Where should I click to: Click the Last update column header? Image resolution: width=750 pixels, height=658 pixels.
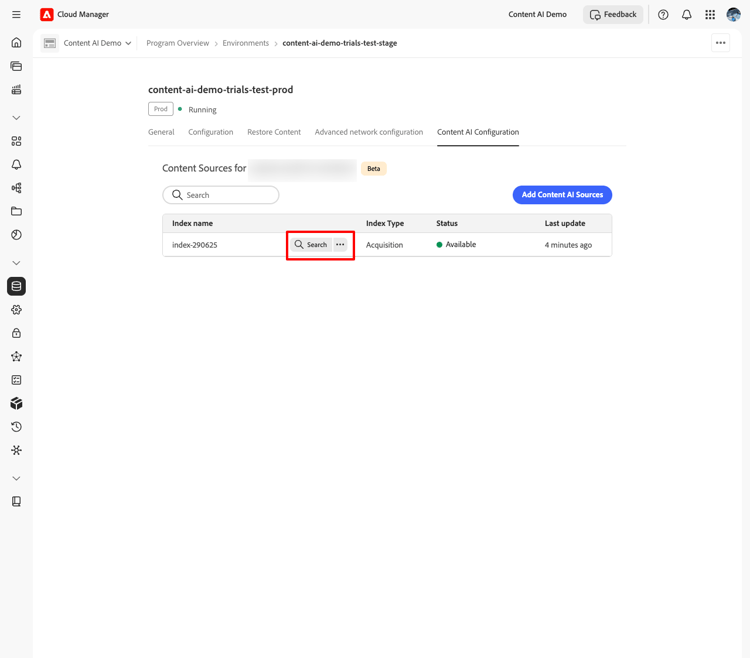pos(565,223)
